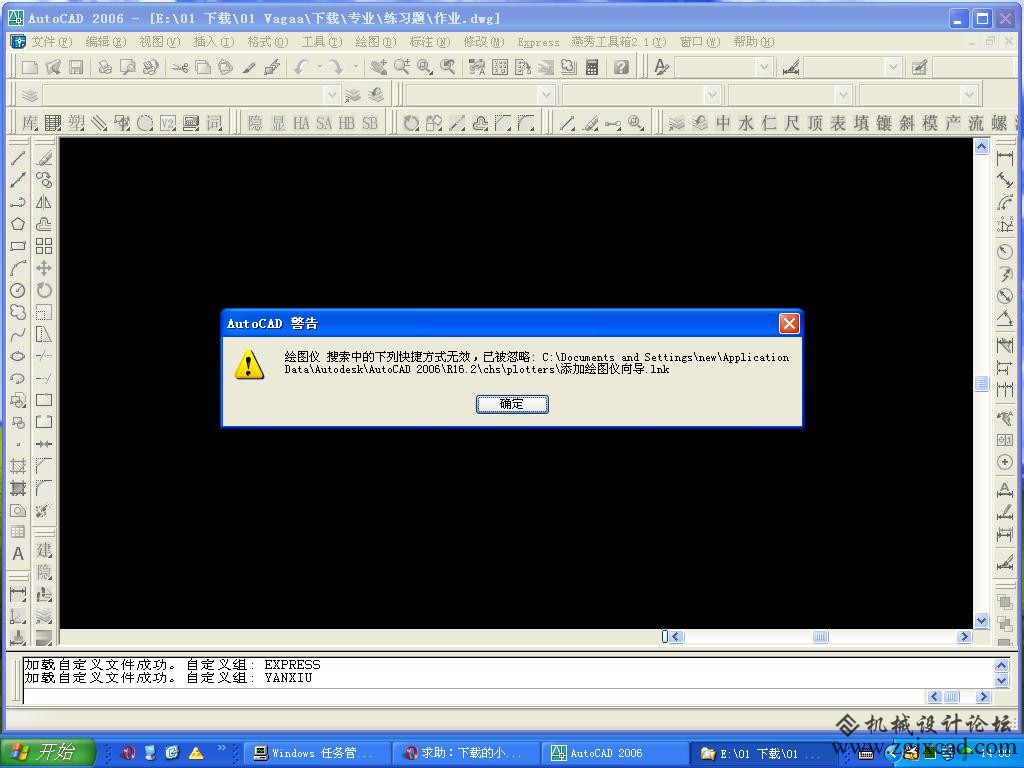Click the drawing area's scroll-down arrow

click(x=982, y=620)
